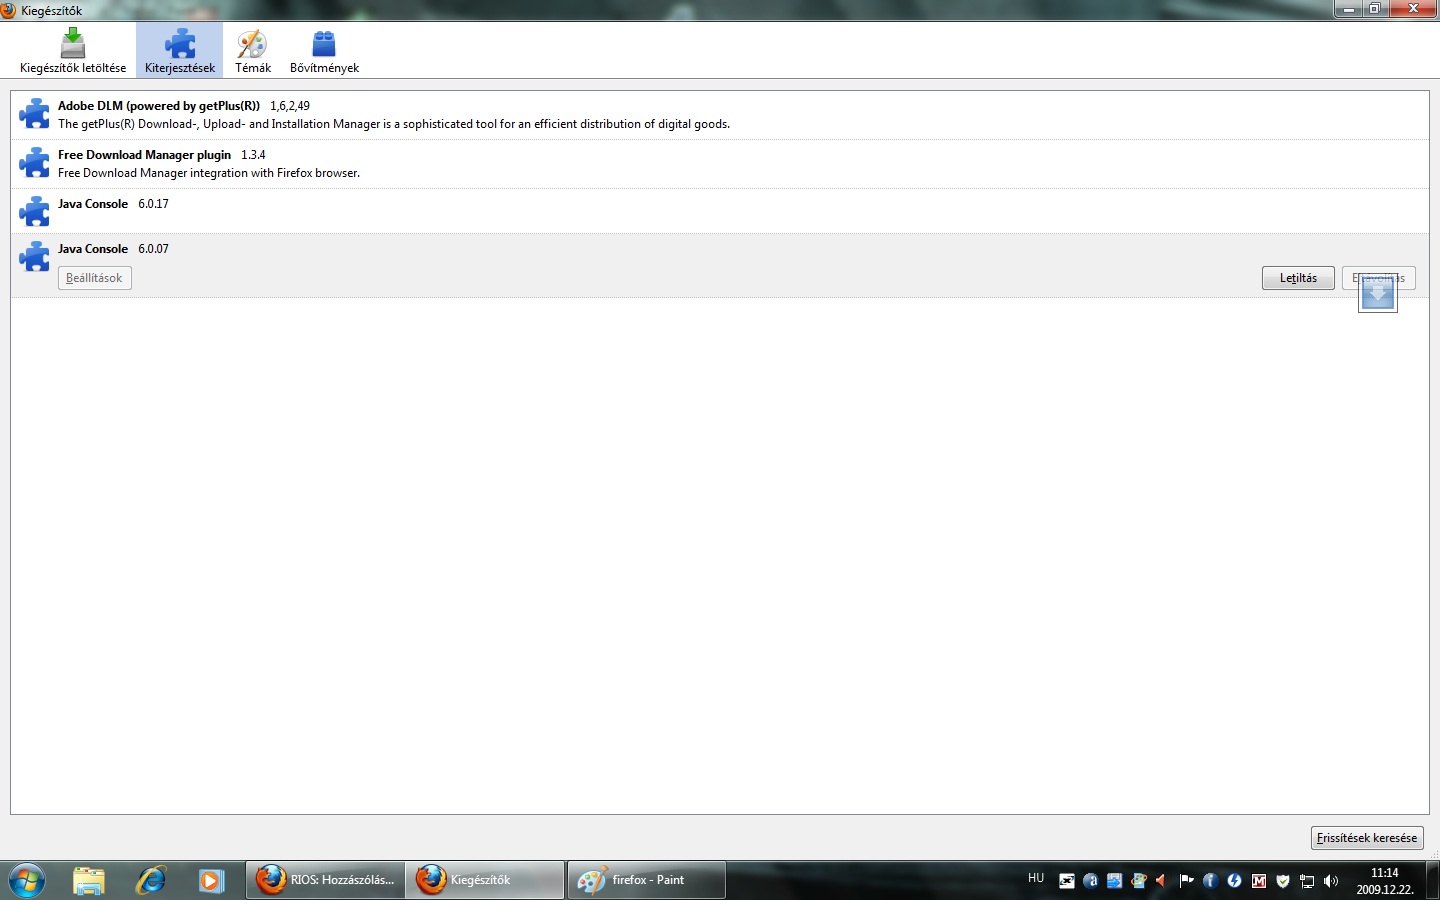The image size is (1440, 900).
Task: Disable extension with Letiltás button
Action: [x=1298, y=278]
